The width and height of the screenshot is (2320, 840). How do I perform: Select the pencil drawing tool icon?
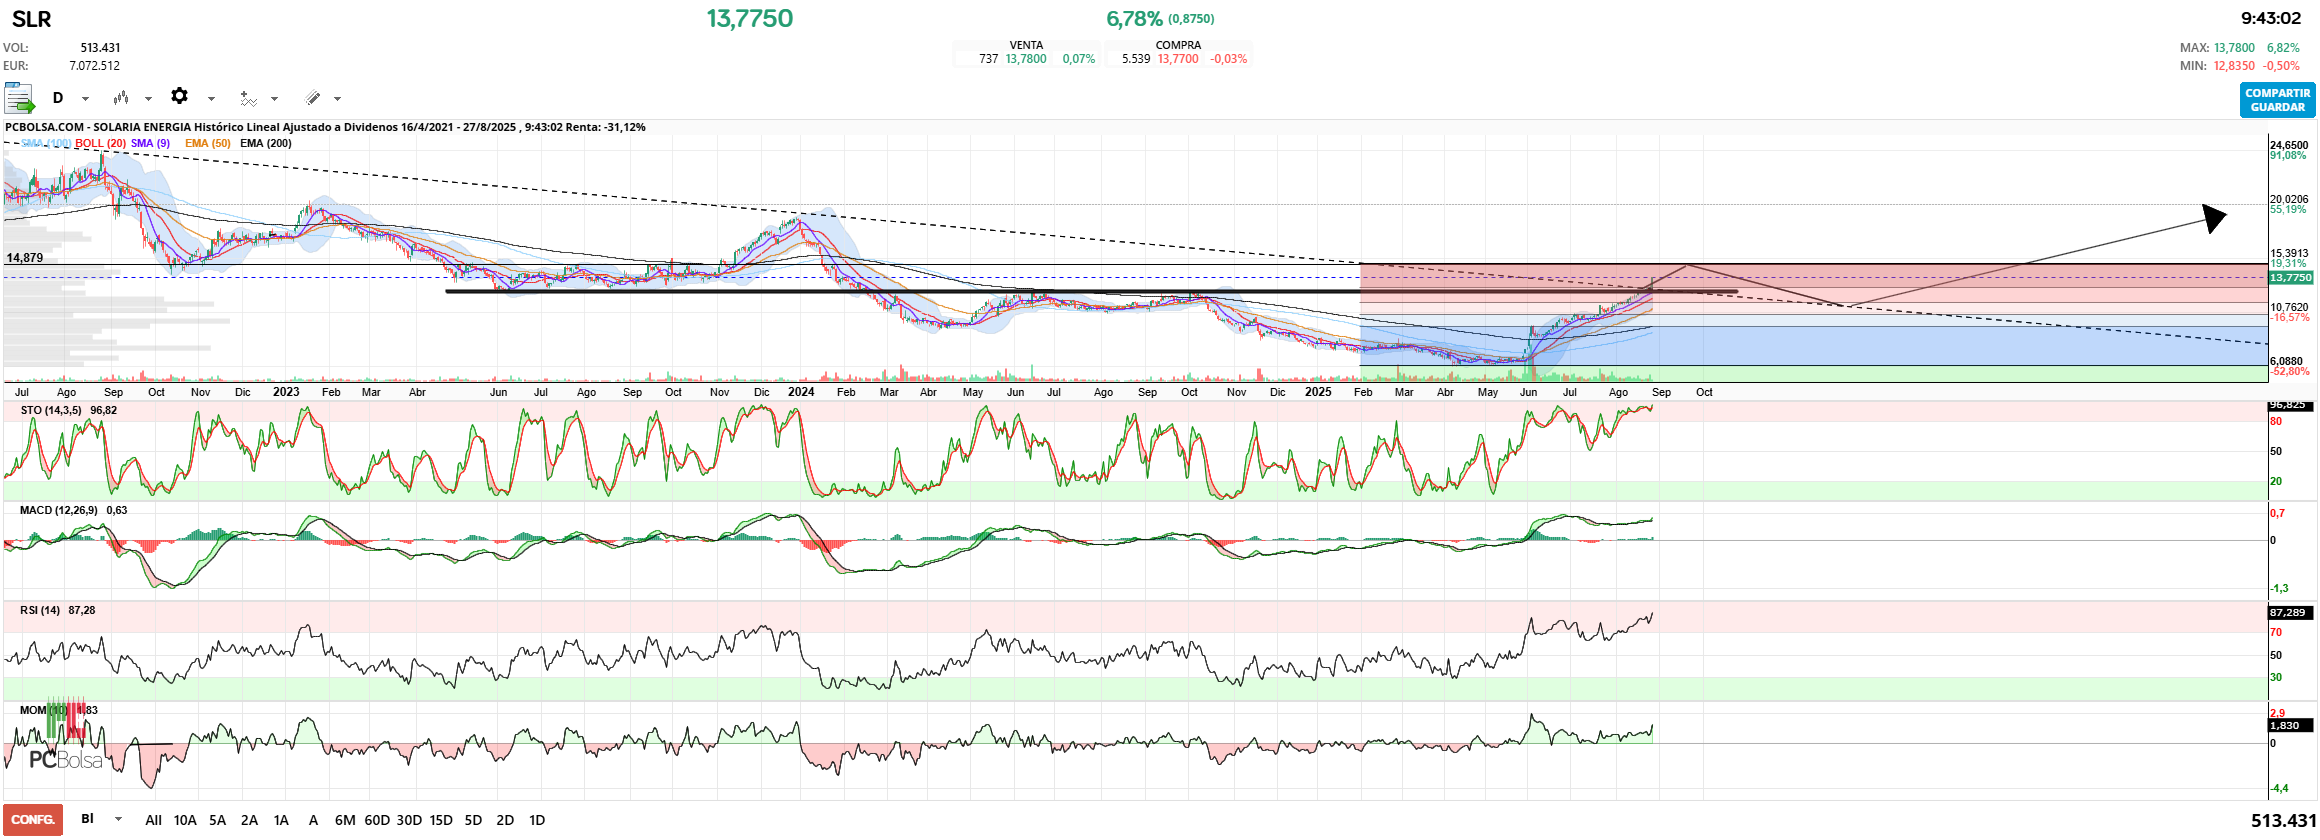point(312,98)
